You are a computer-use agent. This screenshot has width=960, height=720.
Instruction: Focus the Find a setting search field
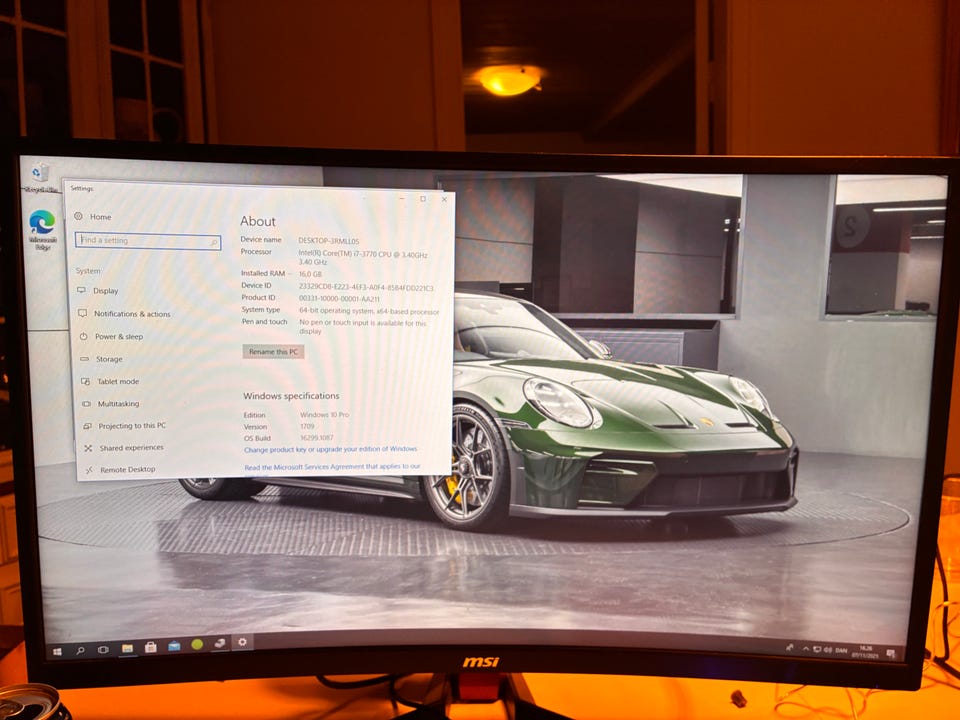tap(148, 241)
